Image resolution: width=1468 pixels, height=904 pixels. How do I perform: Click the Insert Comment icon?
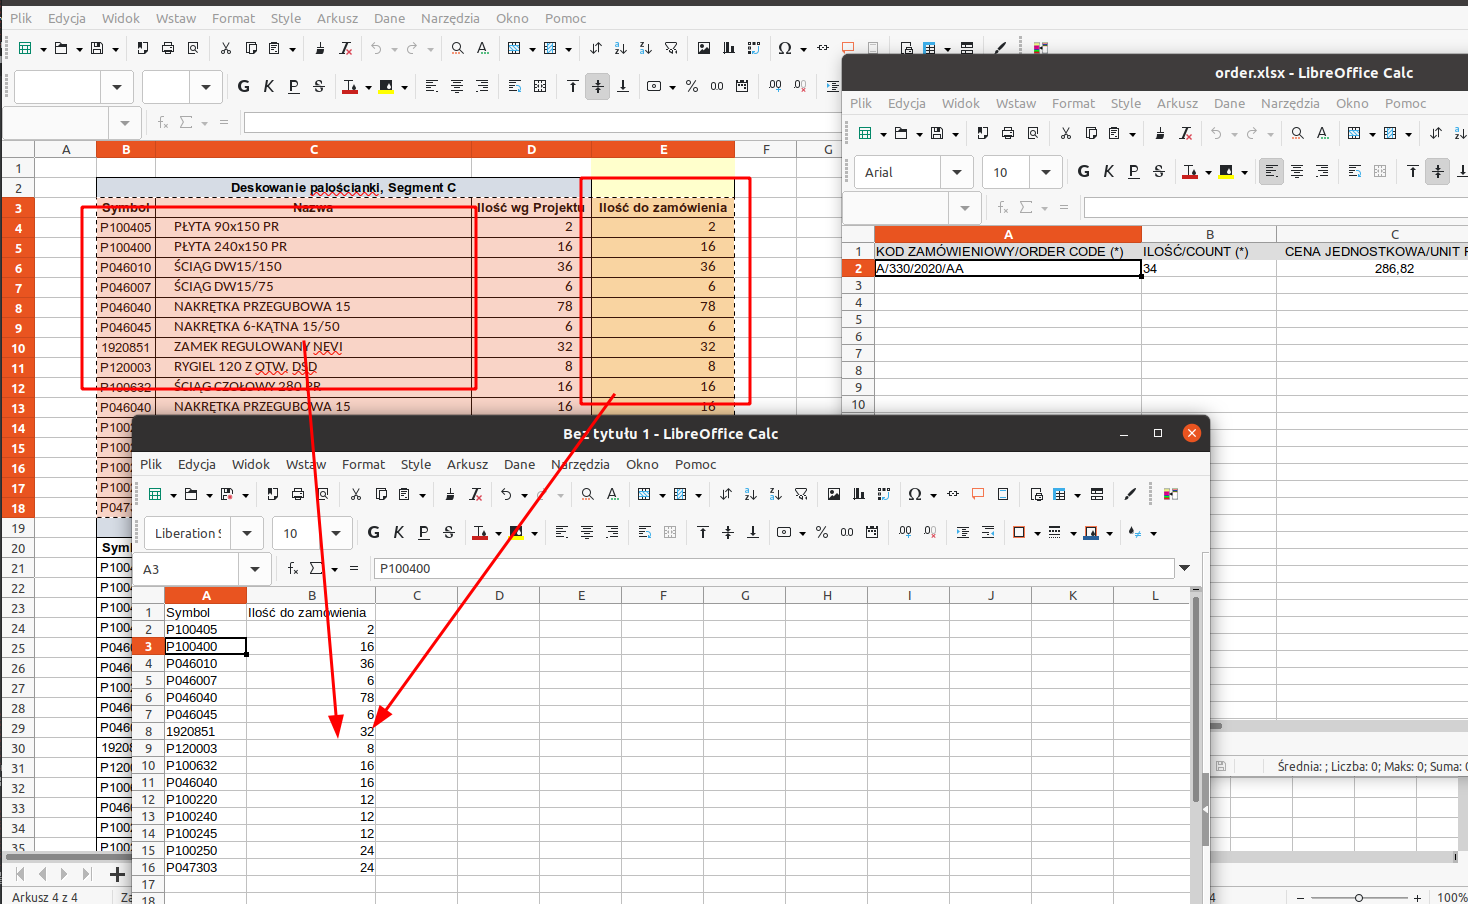pyautogui.click(x=978, y=494)
